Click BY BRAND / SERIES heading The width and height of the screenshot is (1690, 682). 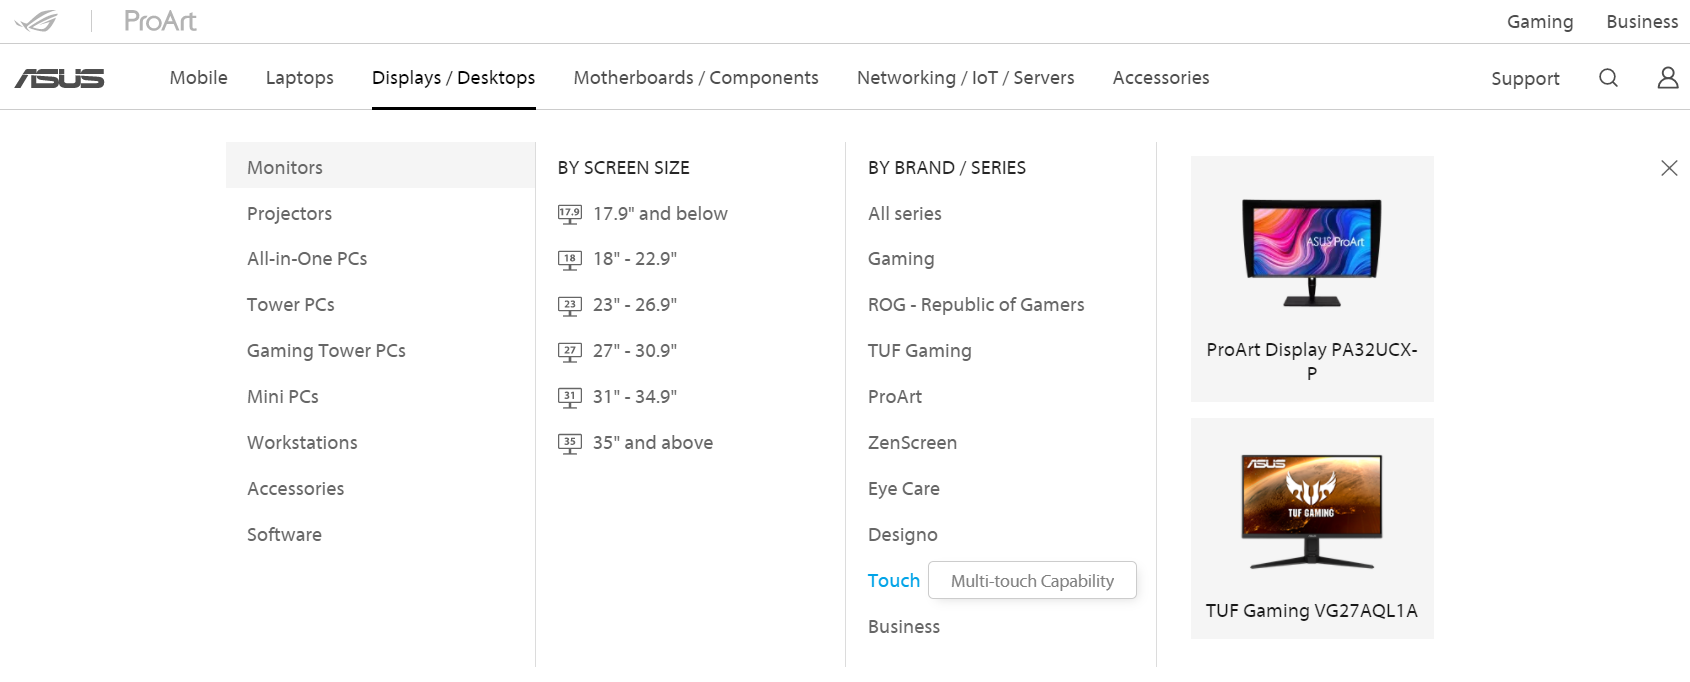(x=947, y=168)
